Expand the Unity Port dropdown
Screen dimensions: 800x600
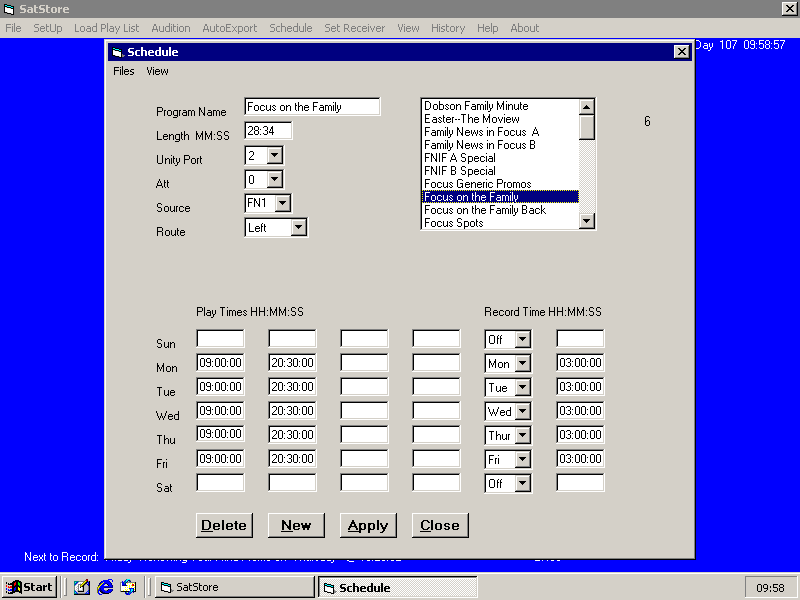coord(274,155)
